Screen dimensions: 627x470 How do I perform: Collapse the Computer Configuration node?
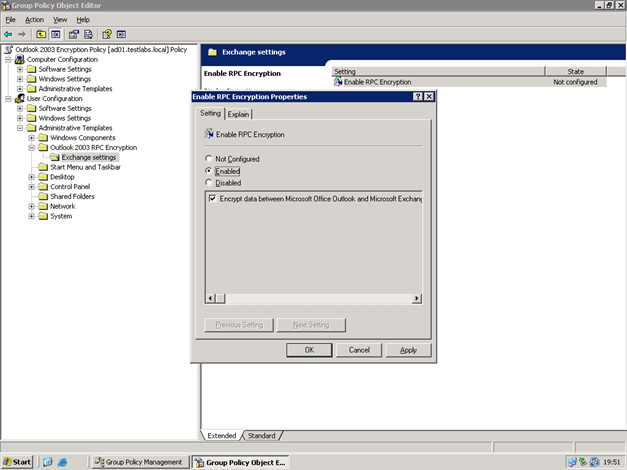[8, 60]
